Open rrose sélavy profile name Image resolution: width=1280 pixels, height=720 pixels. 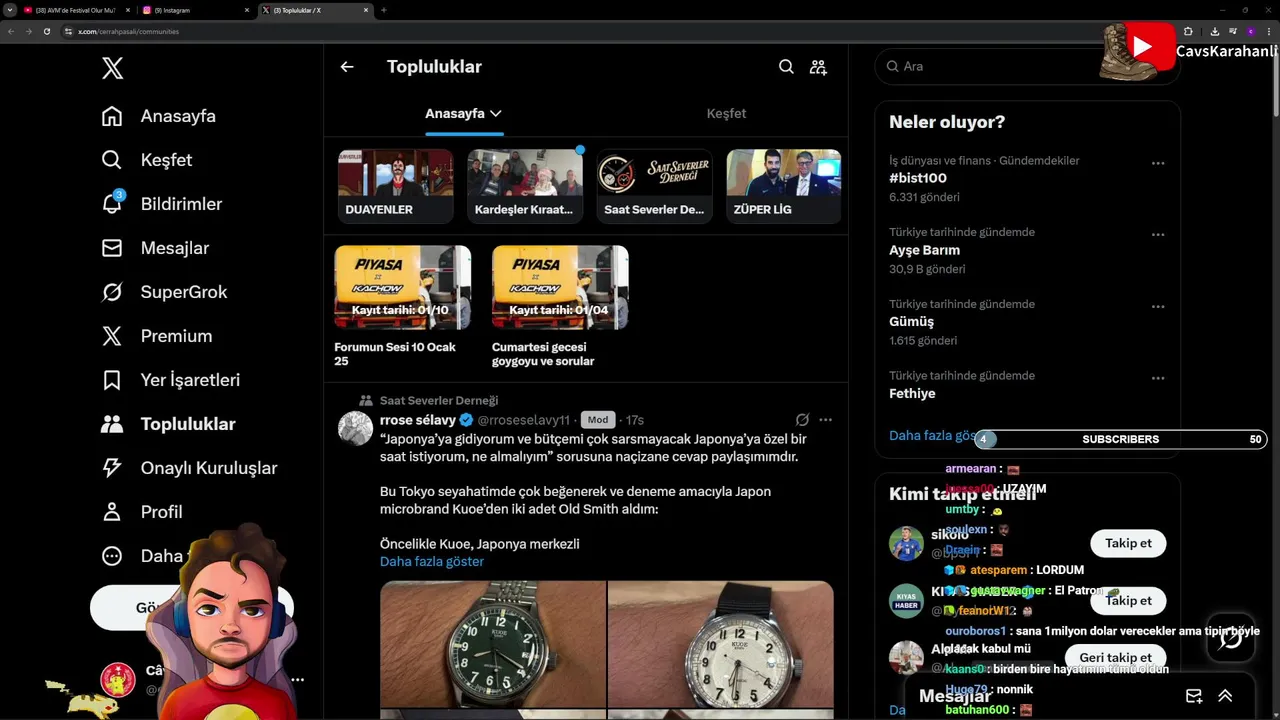click(x=418, y=420)
